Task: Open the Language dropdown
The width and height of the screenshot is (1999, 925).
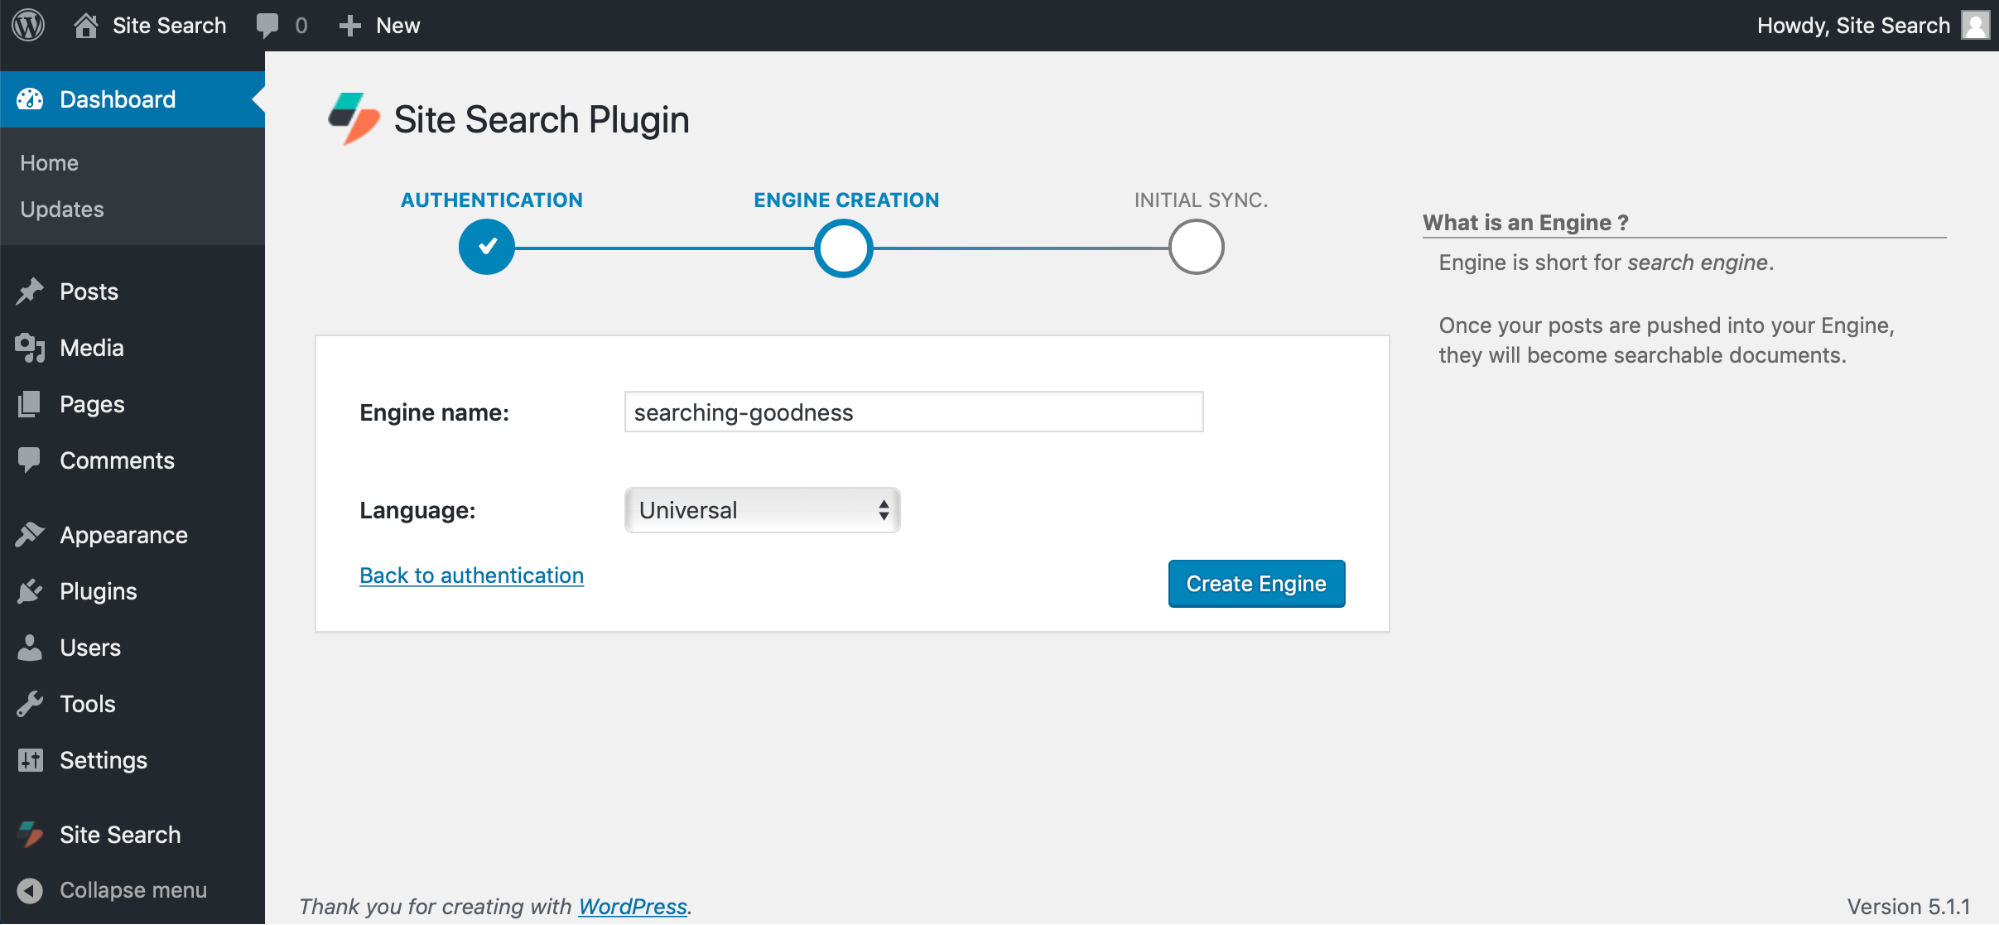Action: click(x=762, y=510)
